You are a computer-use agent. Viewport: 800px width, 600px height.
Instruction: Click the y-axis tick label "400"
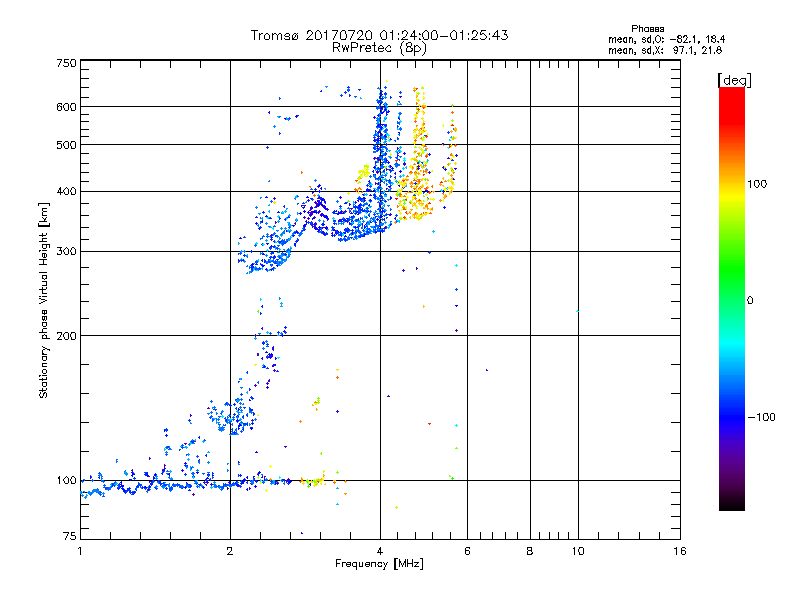(66, 191)
